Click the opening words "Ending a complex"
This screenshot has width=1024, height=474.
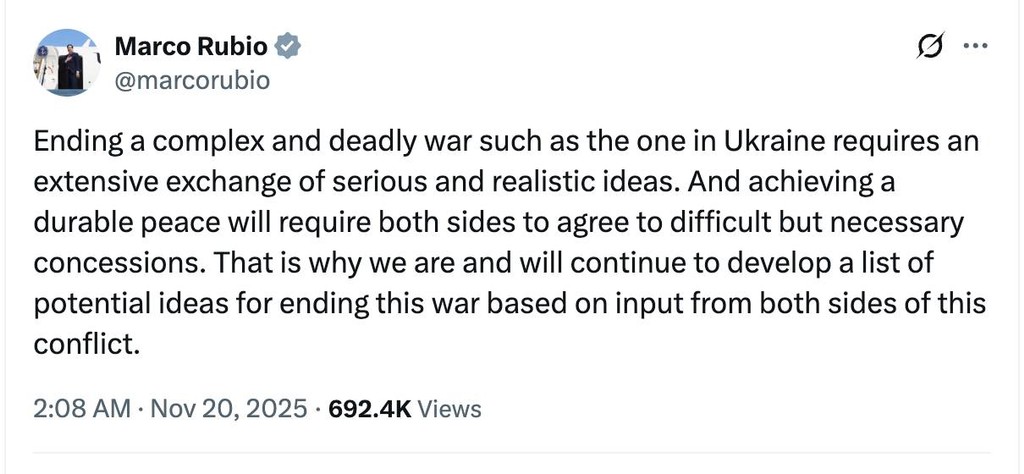123,143
